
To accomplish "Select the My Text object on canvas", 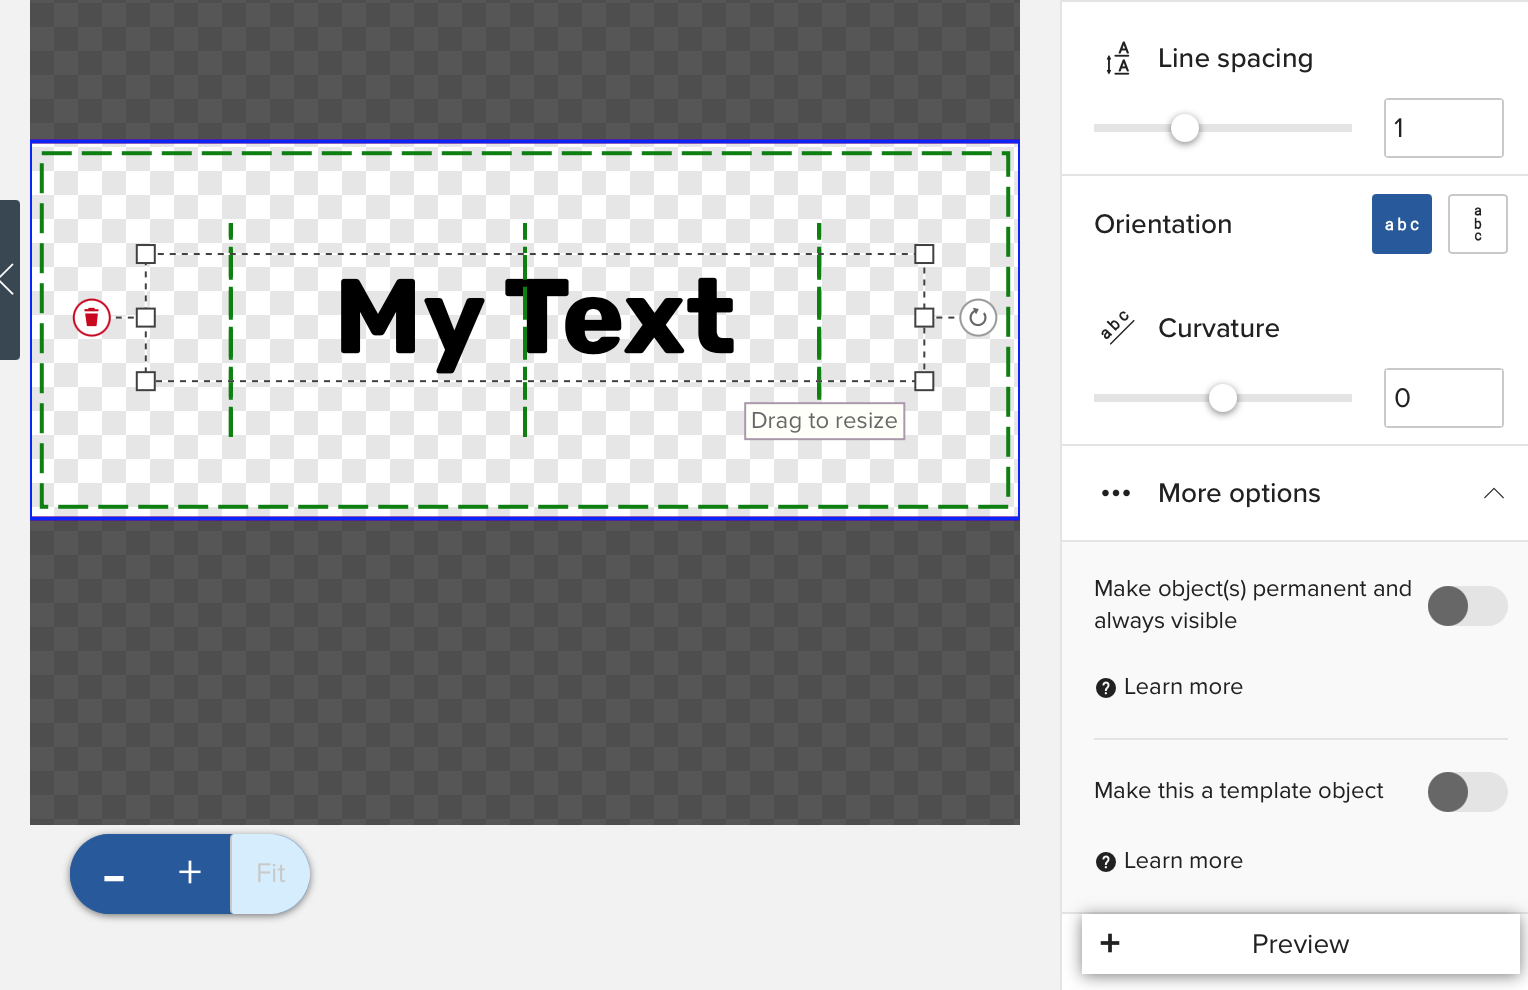I will tap(537, 320).
